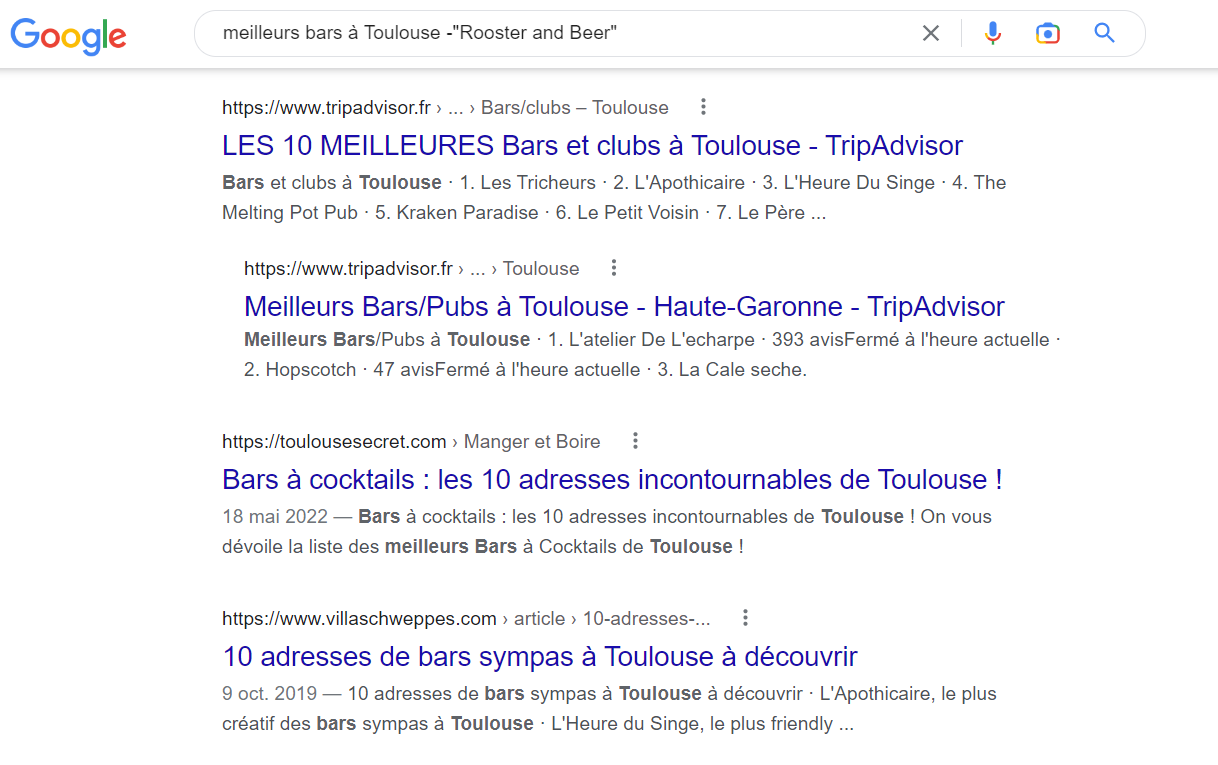Visit the villaschweppes bars sympas article
Screen dimensions: 1218x765
coord(539,656)
